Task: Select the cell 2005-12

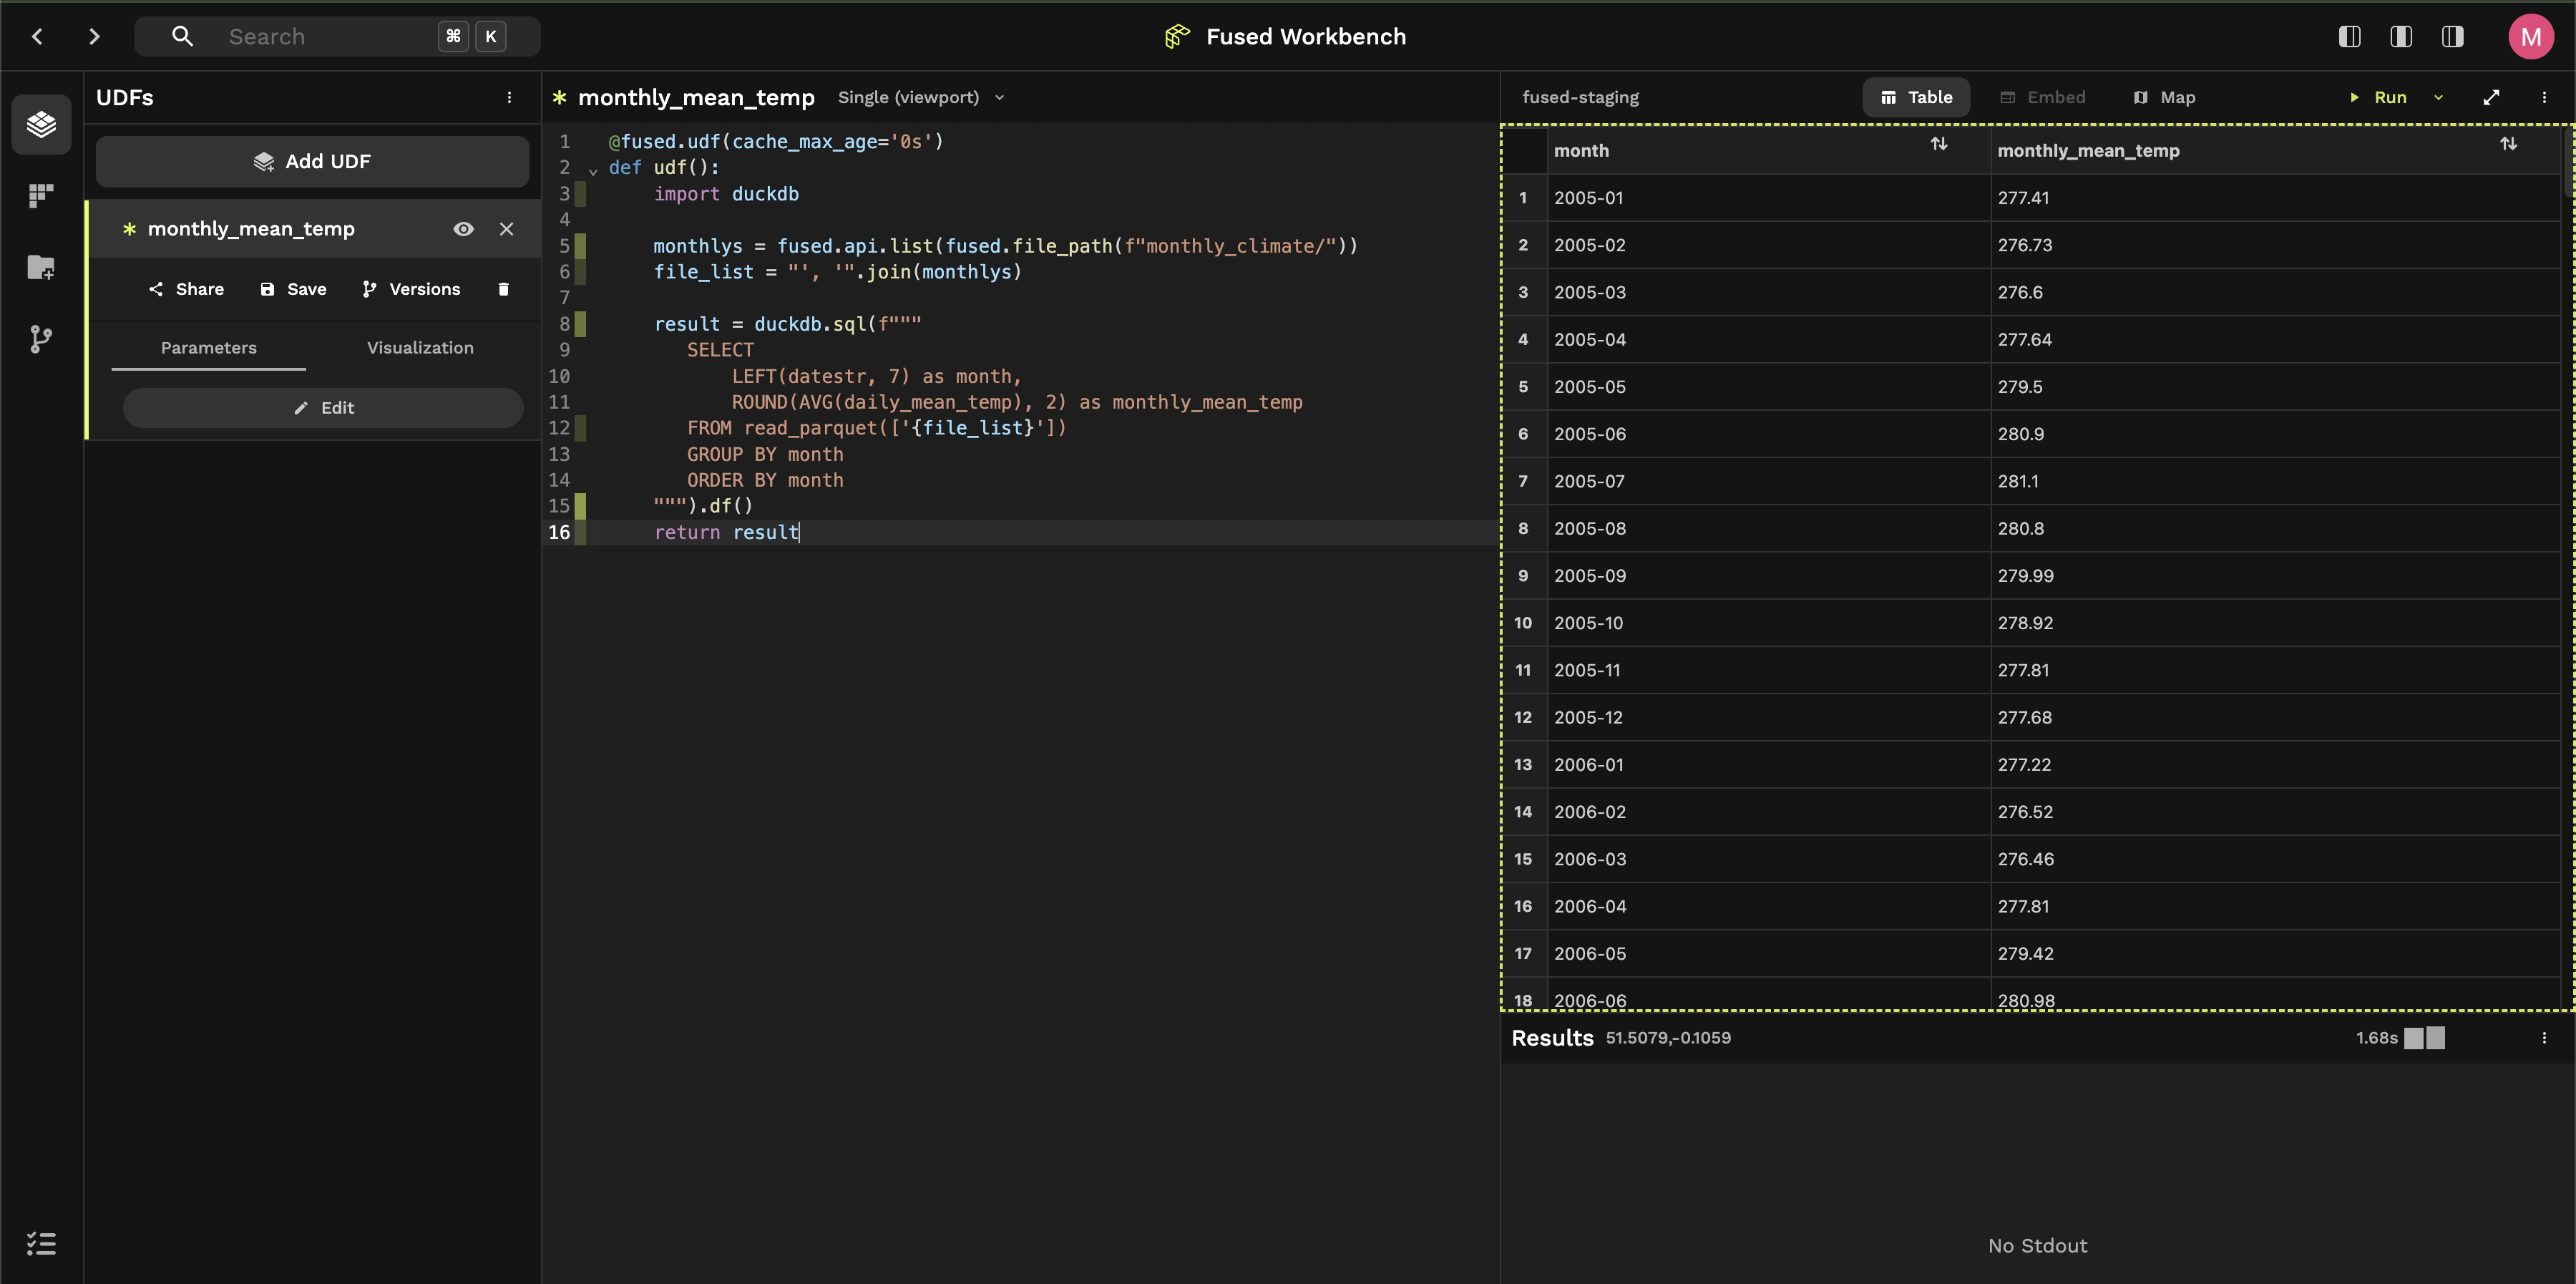Action: [1768, 717]
